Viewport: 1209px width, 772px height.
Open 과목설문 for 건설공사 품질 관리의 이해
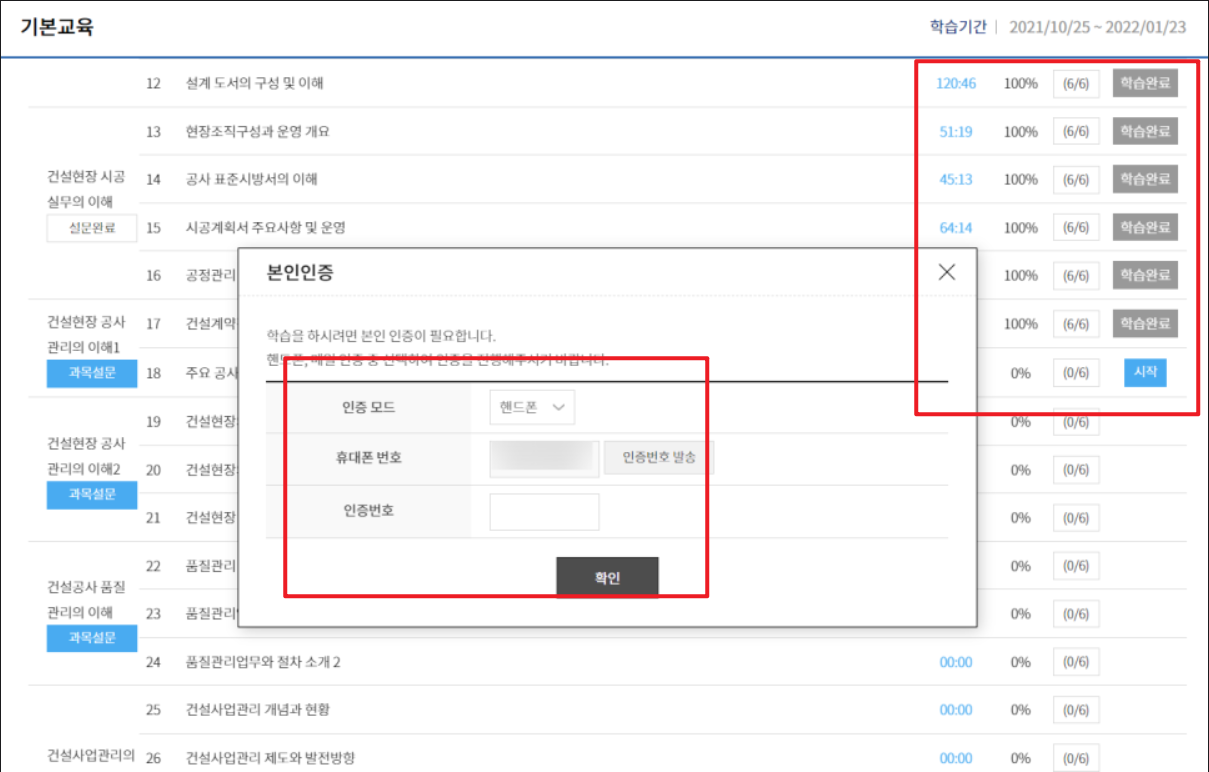coord(91,638)
